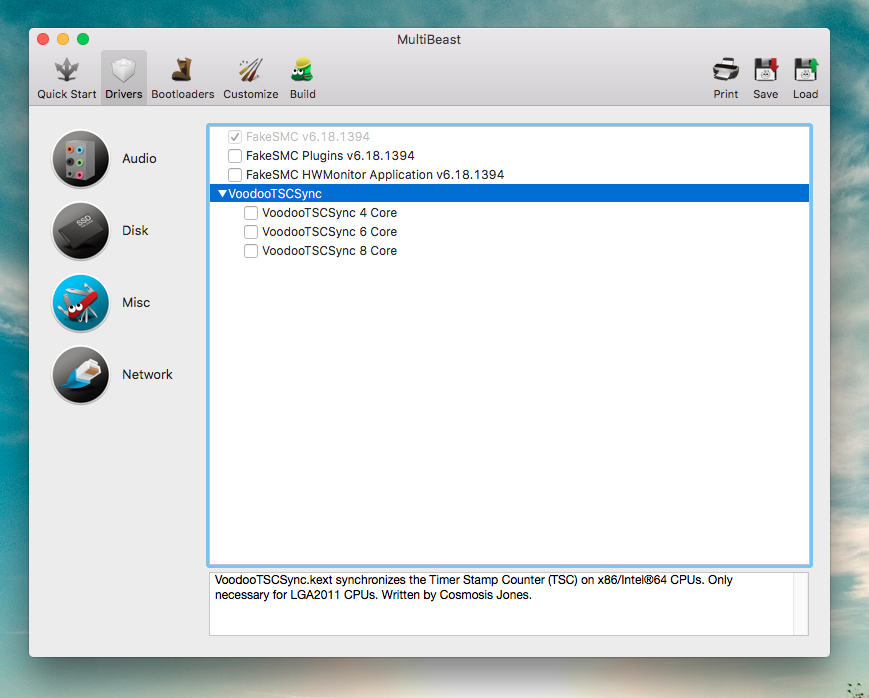Click the Disk category label
This screenshot has height=698, width=869.
point(135,231)
